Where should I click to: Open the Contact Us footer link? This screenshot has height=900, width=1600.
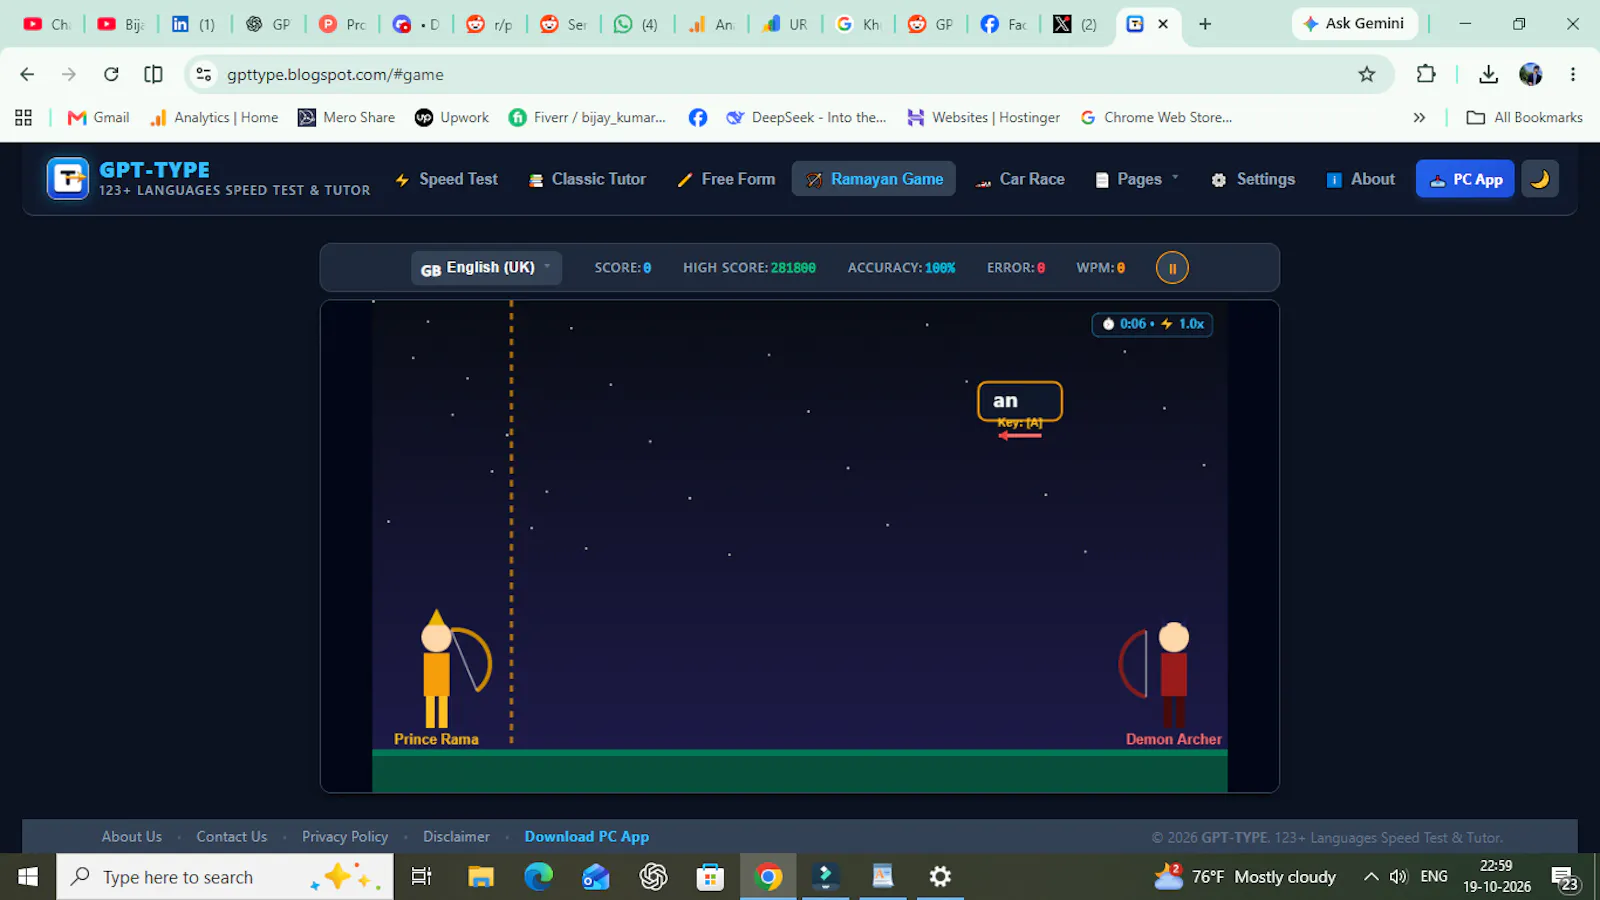(x=231, y=837)
